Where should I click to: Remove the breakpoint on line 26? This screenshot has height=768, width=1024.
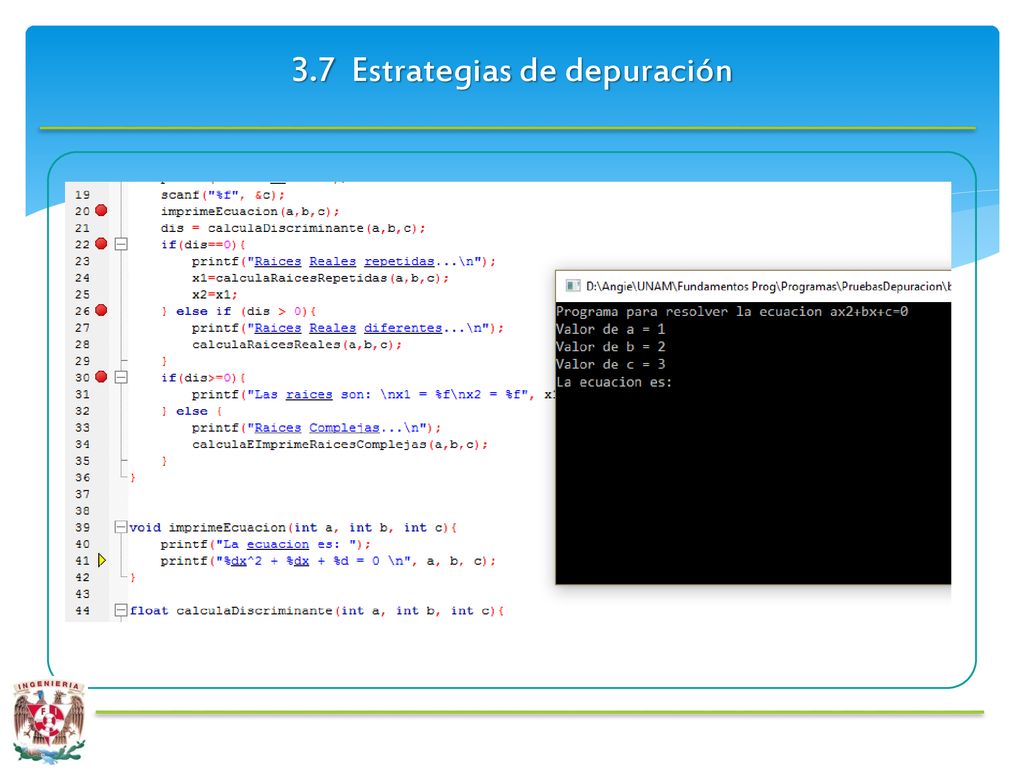coord(101,310)
